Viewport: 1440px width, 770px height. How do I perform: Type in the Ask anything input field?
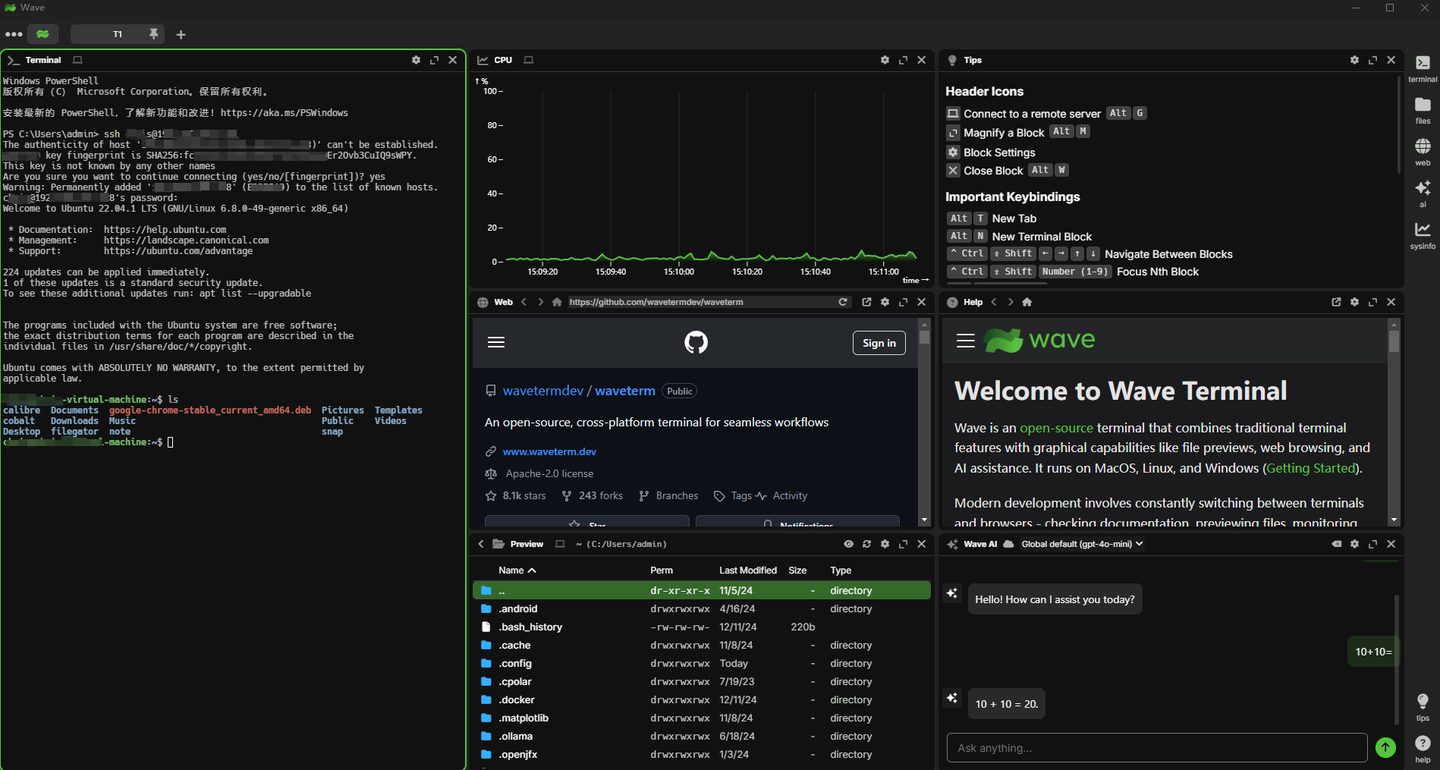coord(1156,748)
